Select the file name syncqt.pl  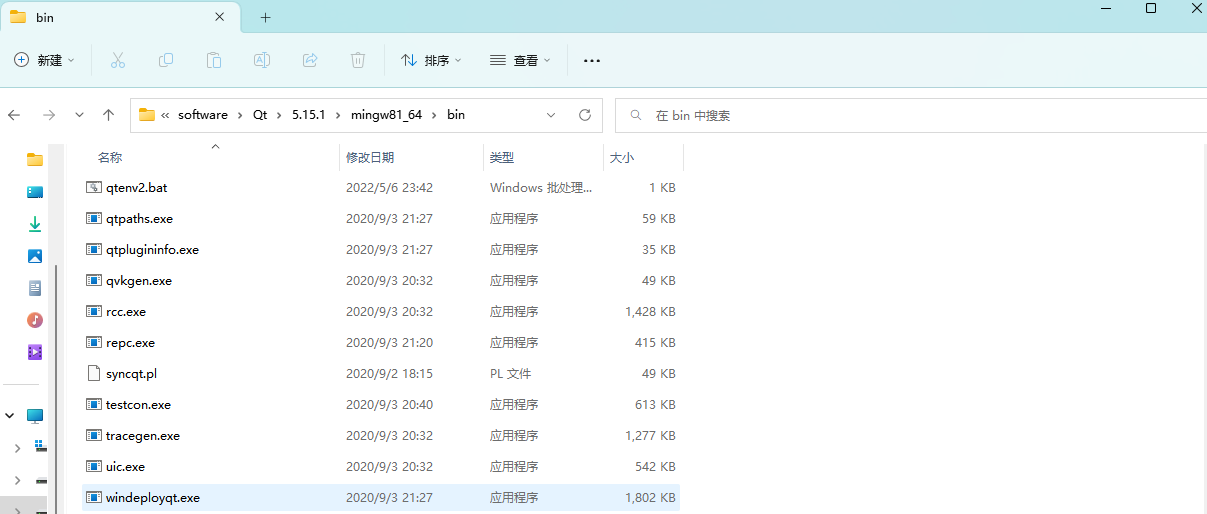131,373
